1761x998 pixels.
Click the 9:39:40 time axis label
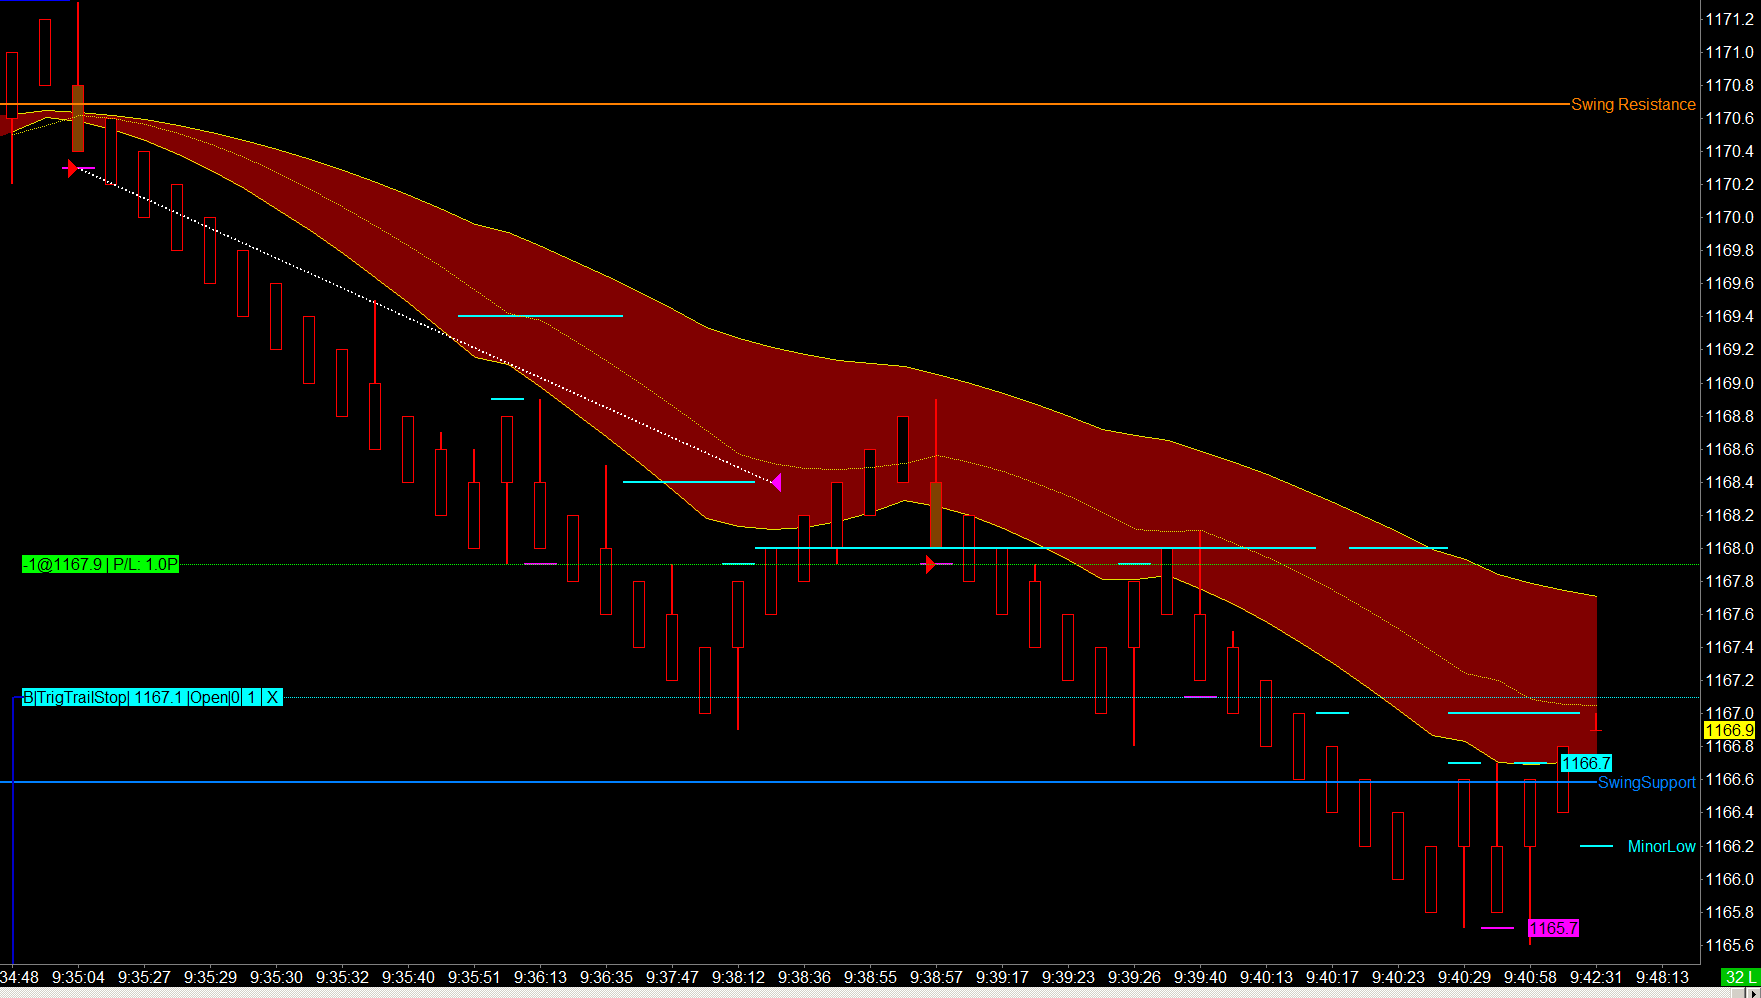coord(1200,977)
